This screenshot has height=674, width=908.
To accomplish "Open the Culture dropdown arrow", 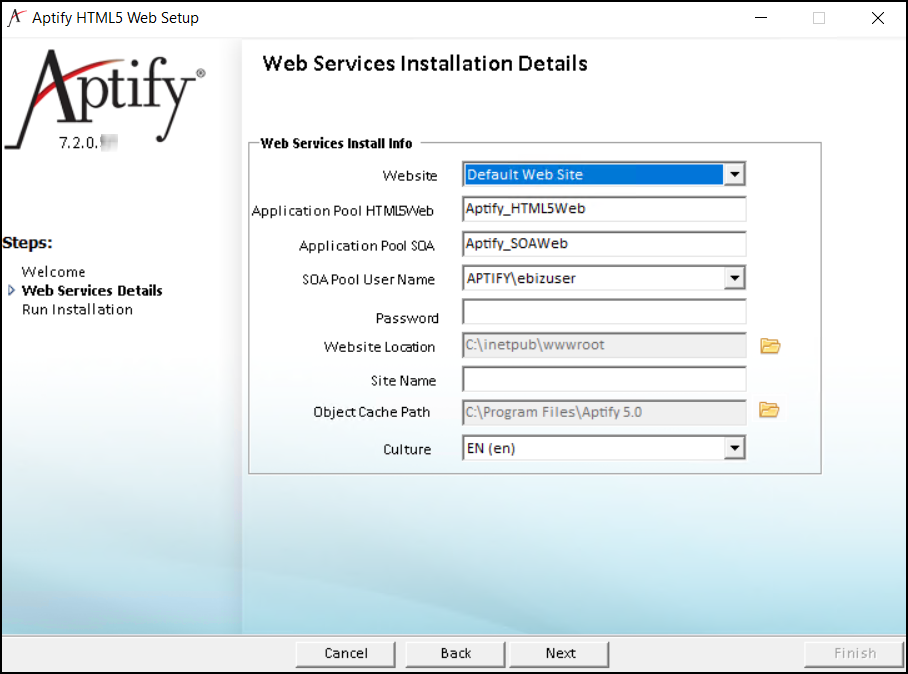I will coord(734,448).
